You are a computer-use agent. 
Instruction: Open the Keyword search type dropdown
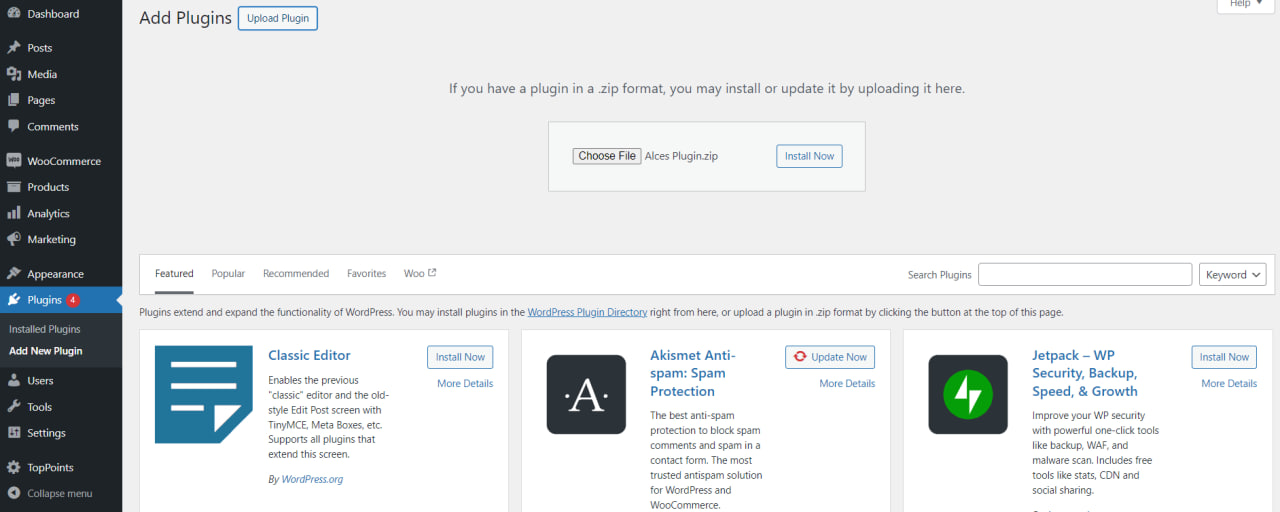click(x=1232, y=275)
